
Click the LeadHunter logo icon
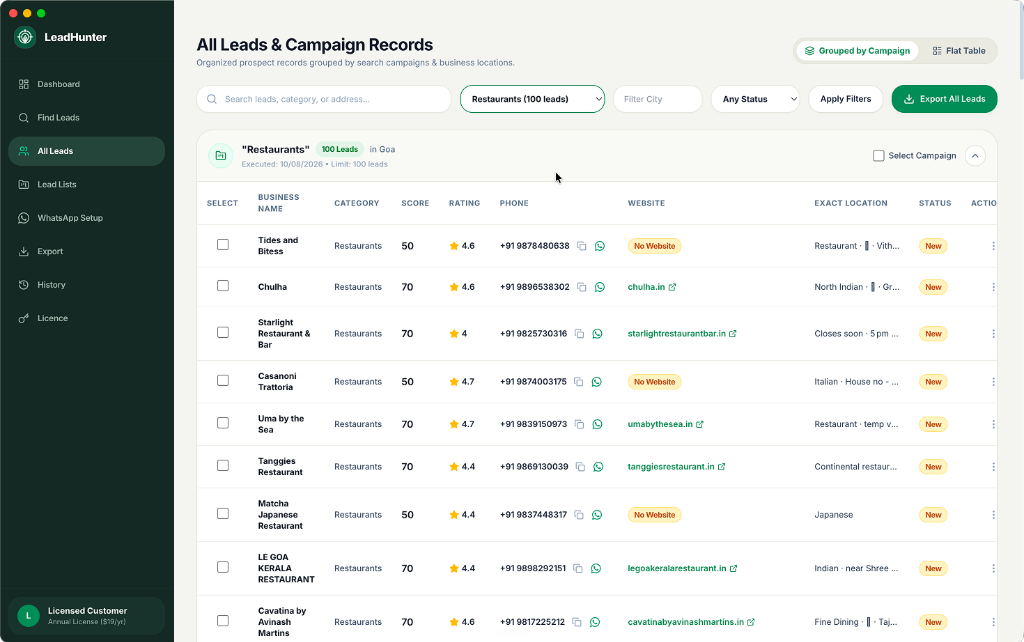(x=25, y=37)
